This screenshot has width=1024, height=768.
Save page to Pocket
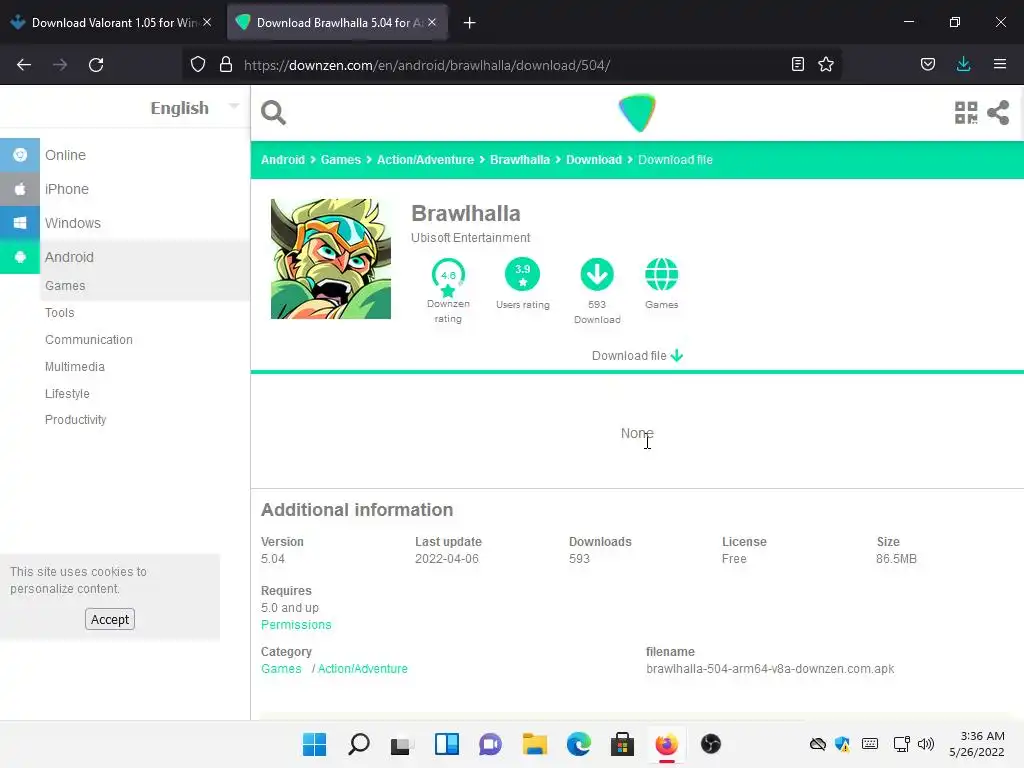click(x=928, y=64)
